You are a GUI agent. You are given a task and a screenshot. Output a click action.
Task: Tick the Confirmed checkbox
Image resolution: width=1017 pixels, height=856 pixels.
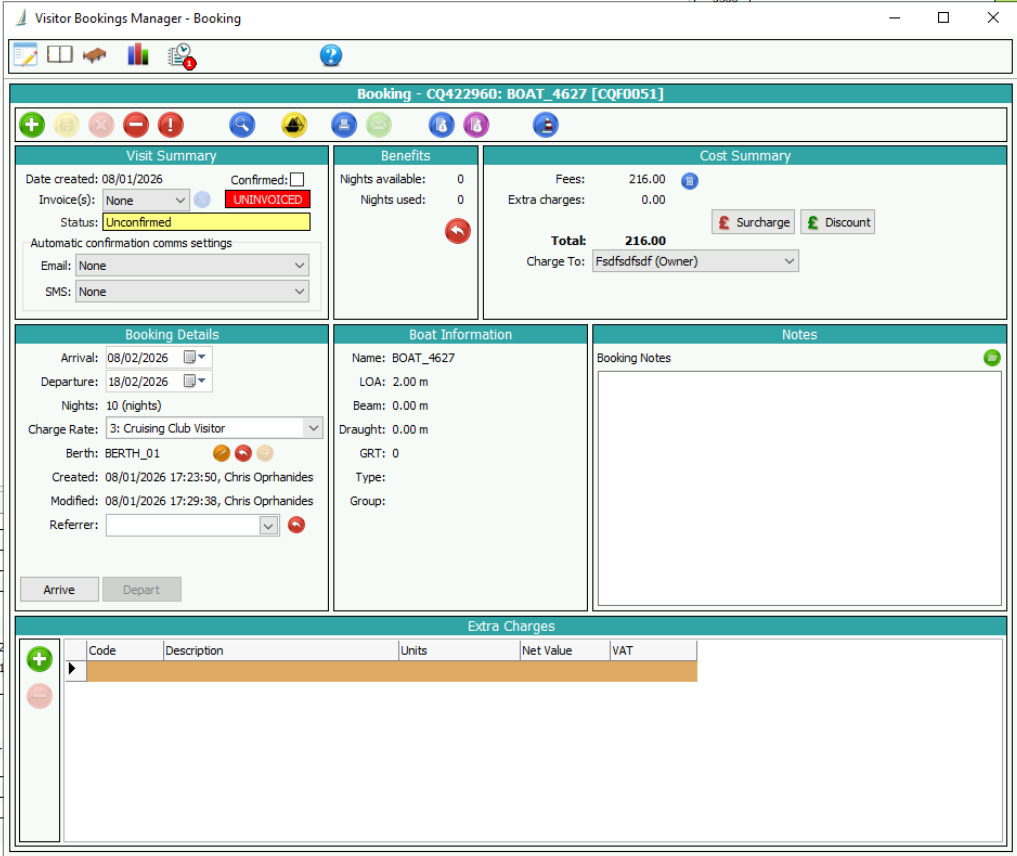pos(297,180)
